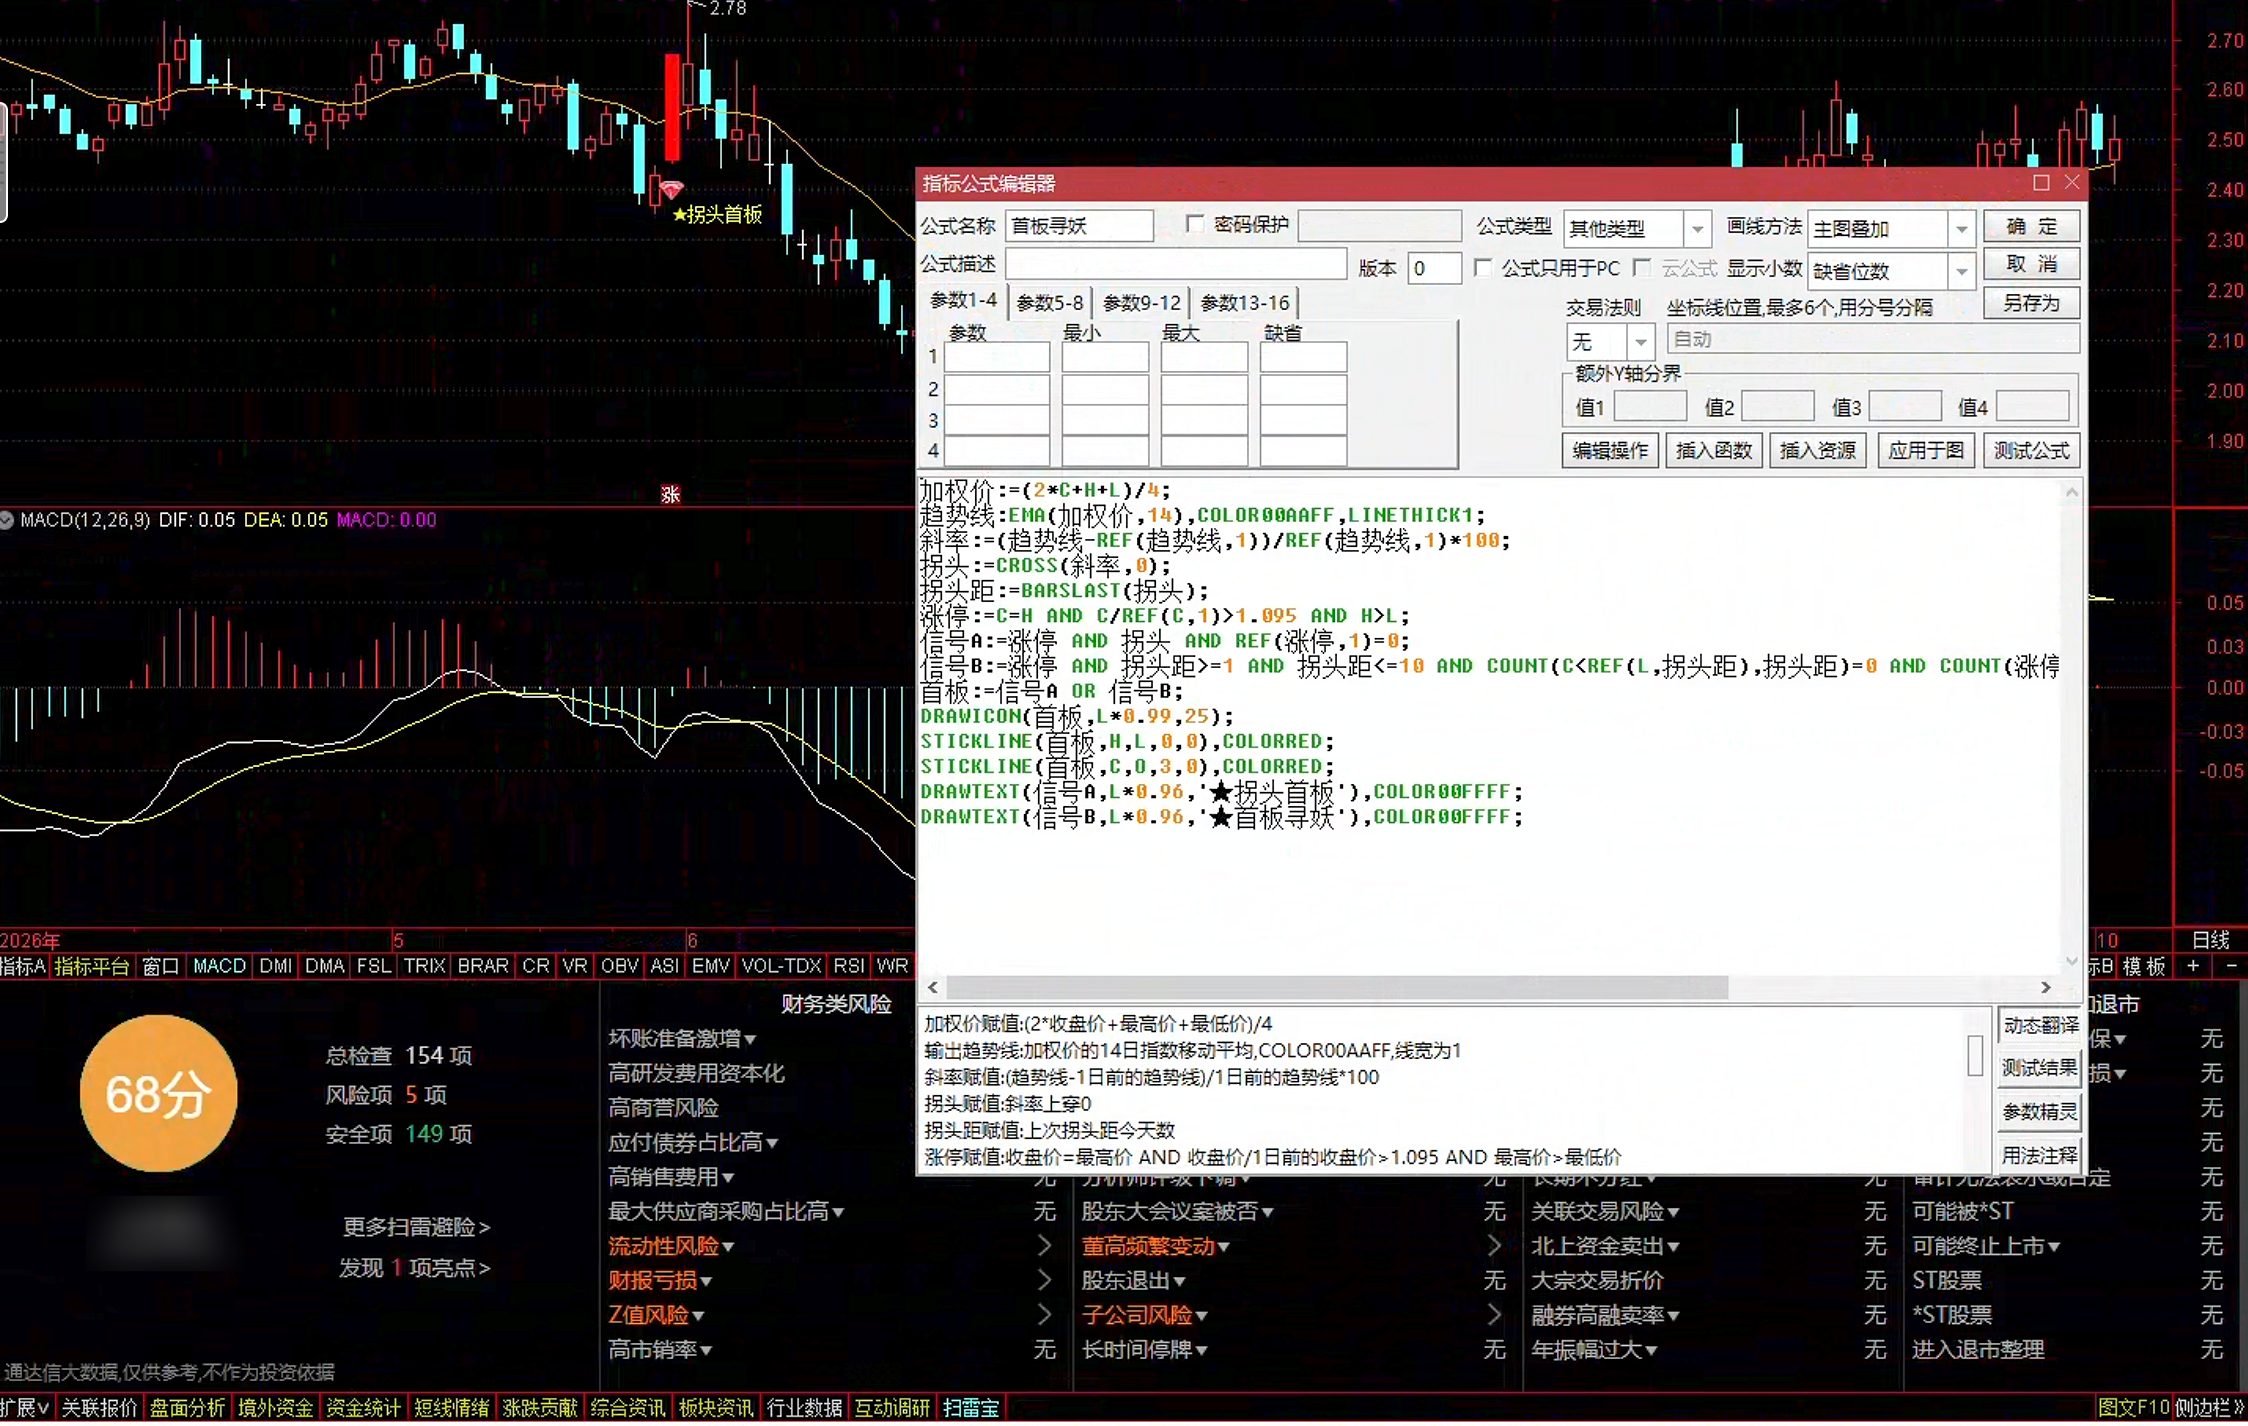Screen dimensions: 2248x1426
Task: Open the 画线方法 dropdown
Action: click(1961, 229)
